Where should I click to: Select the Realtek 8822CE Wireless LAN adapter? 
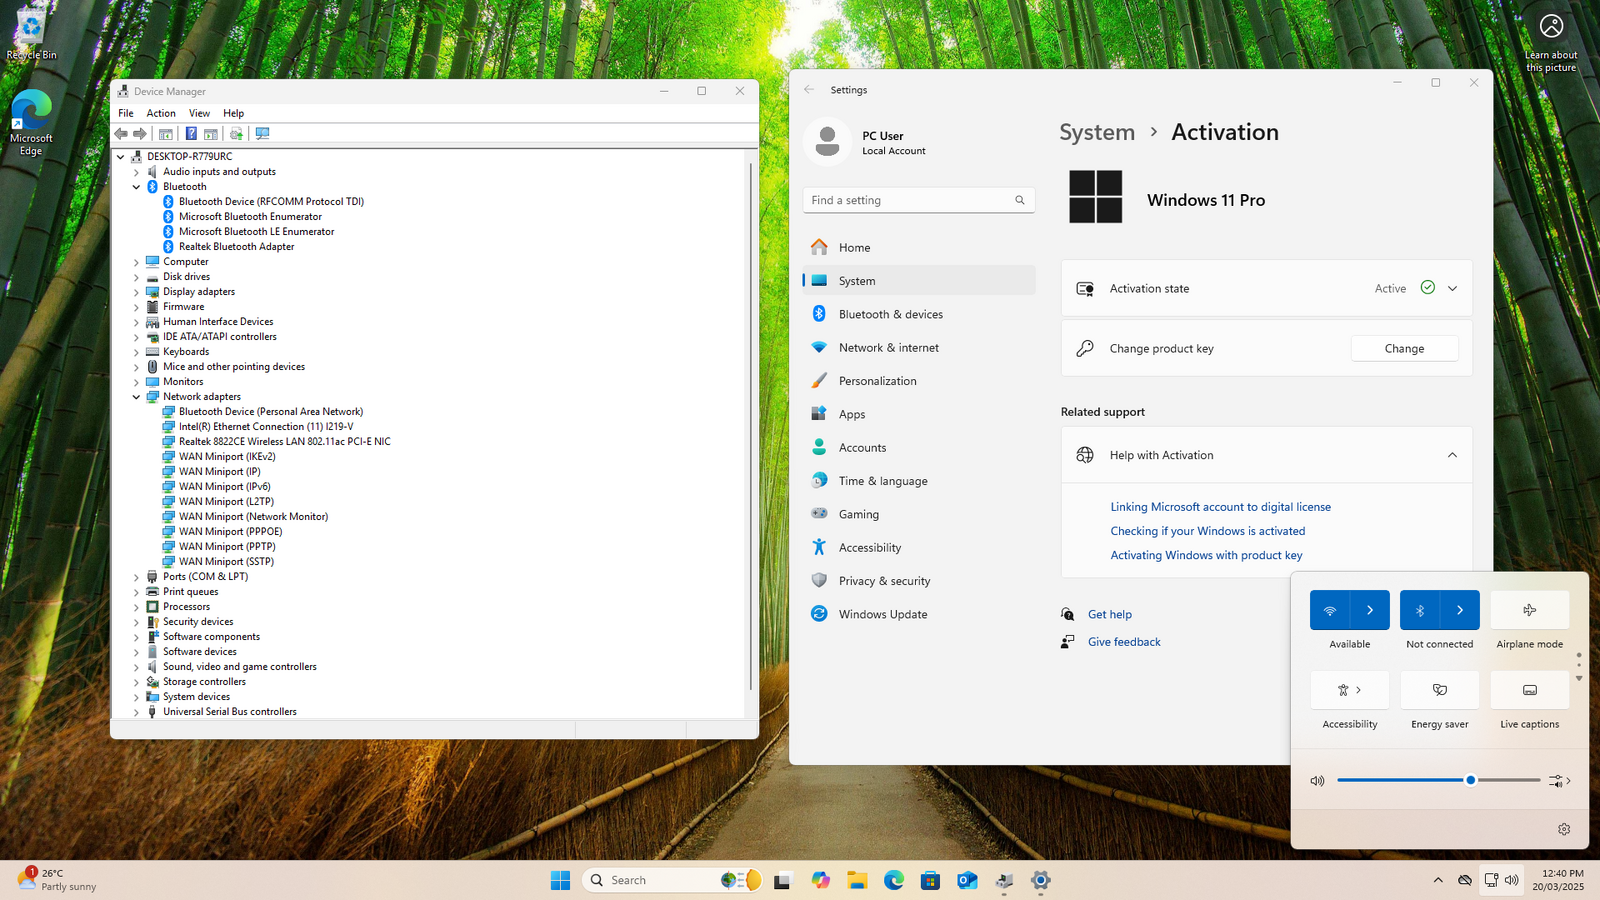pyautogui.click(x=285, y=442)
